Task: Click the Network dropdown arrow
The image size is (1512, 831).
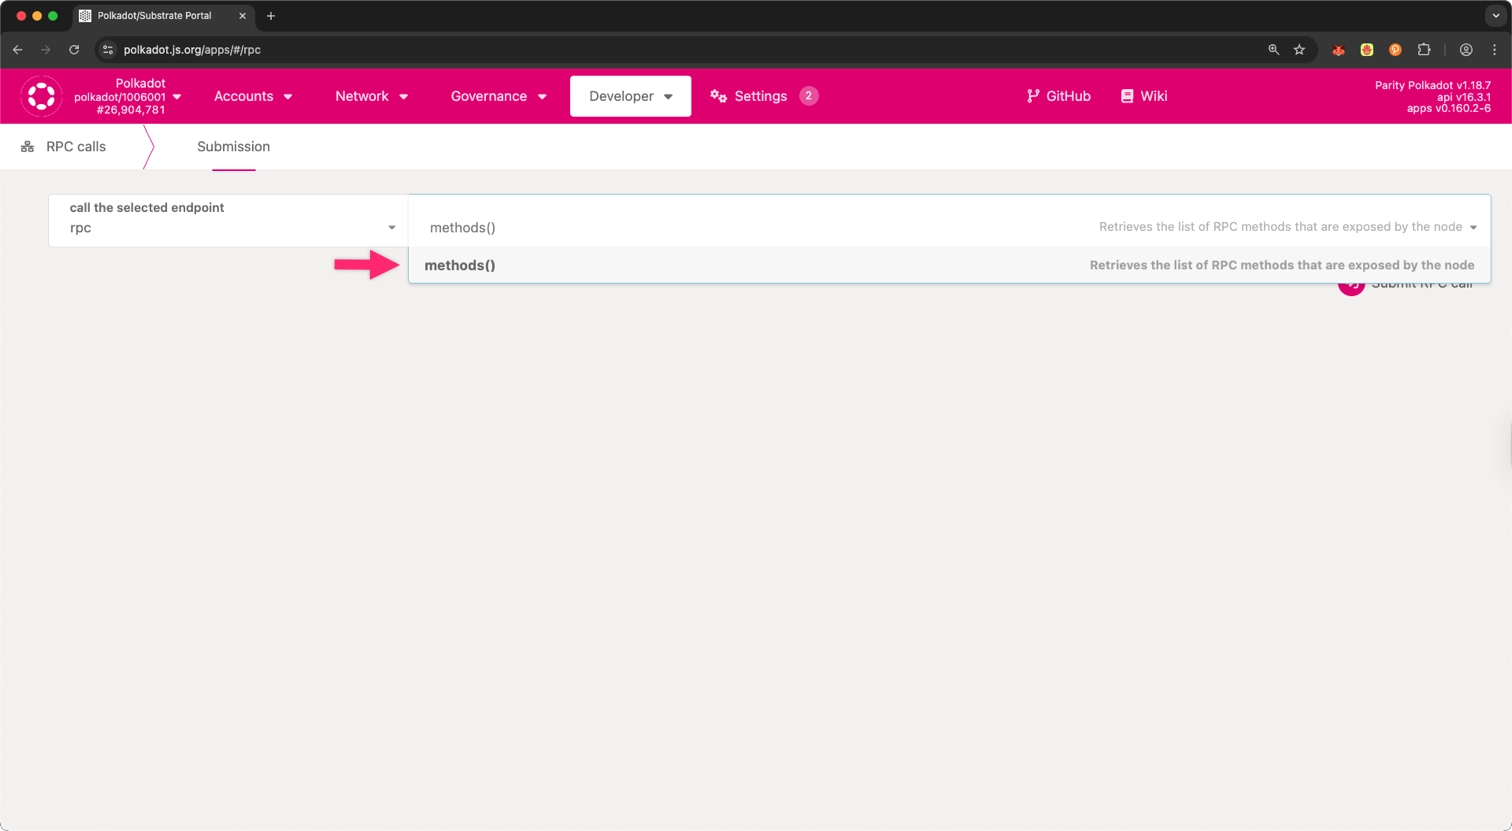Action: pos(404,97)
